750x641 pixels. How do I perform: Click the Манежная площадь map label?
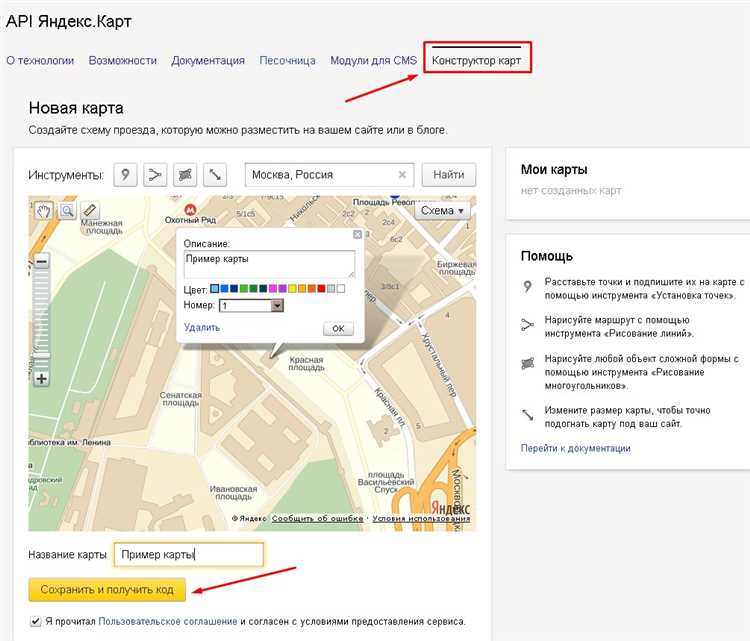pos(102,227)
